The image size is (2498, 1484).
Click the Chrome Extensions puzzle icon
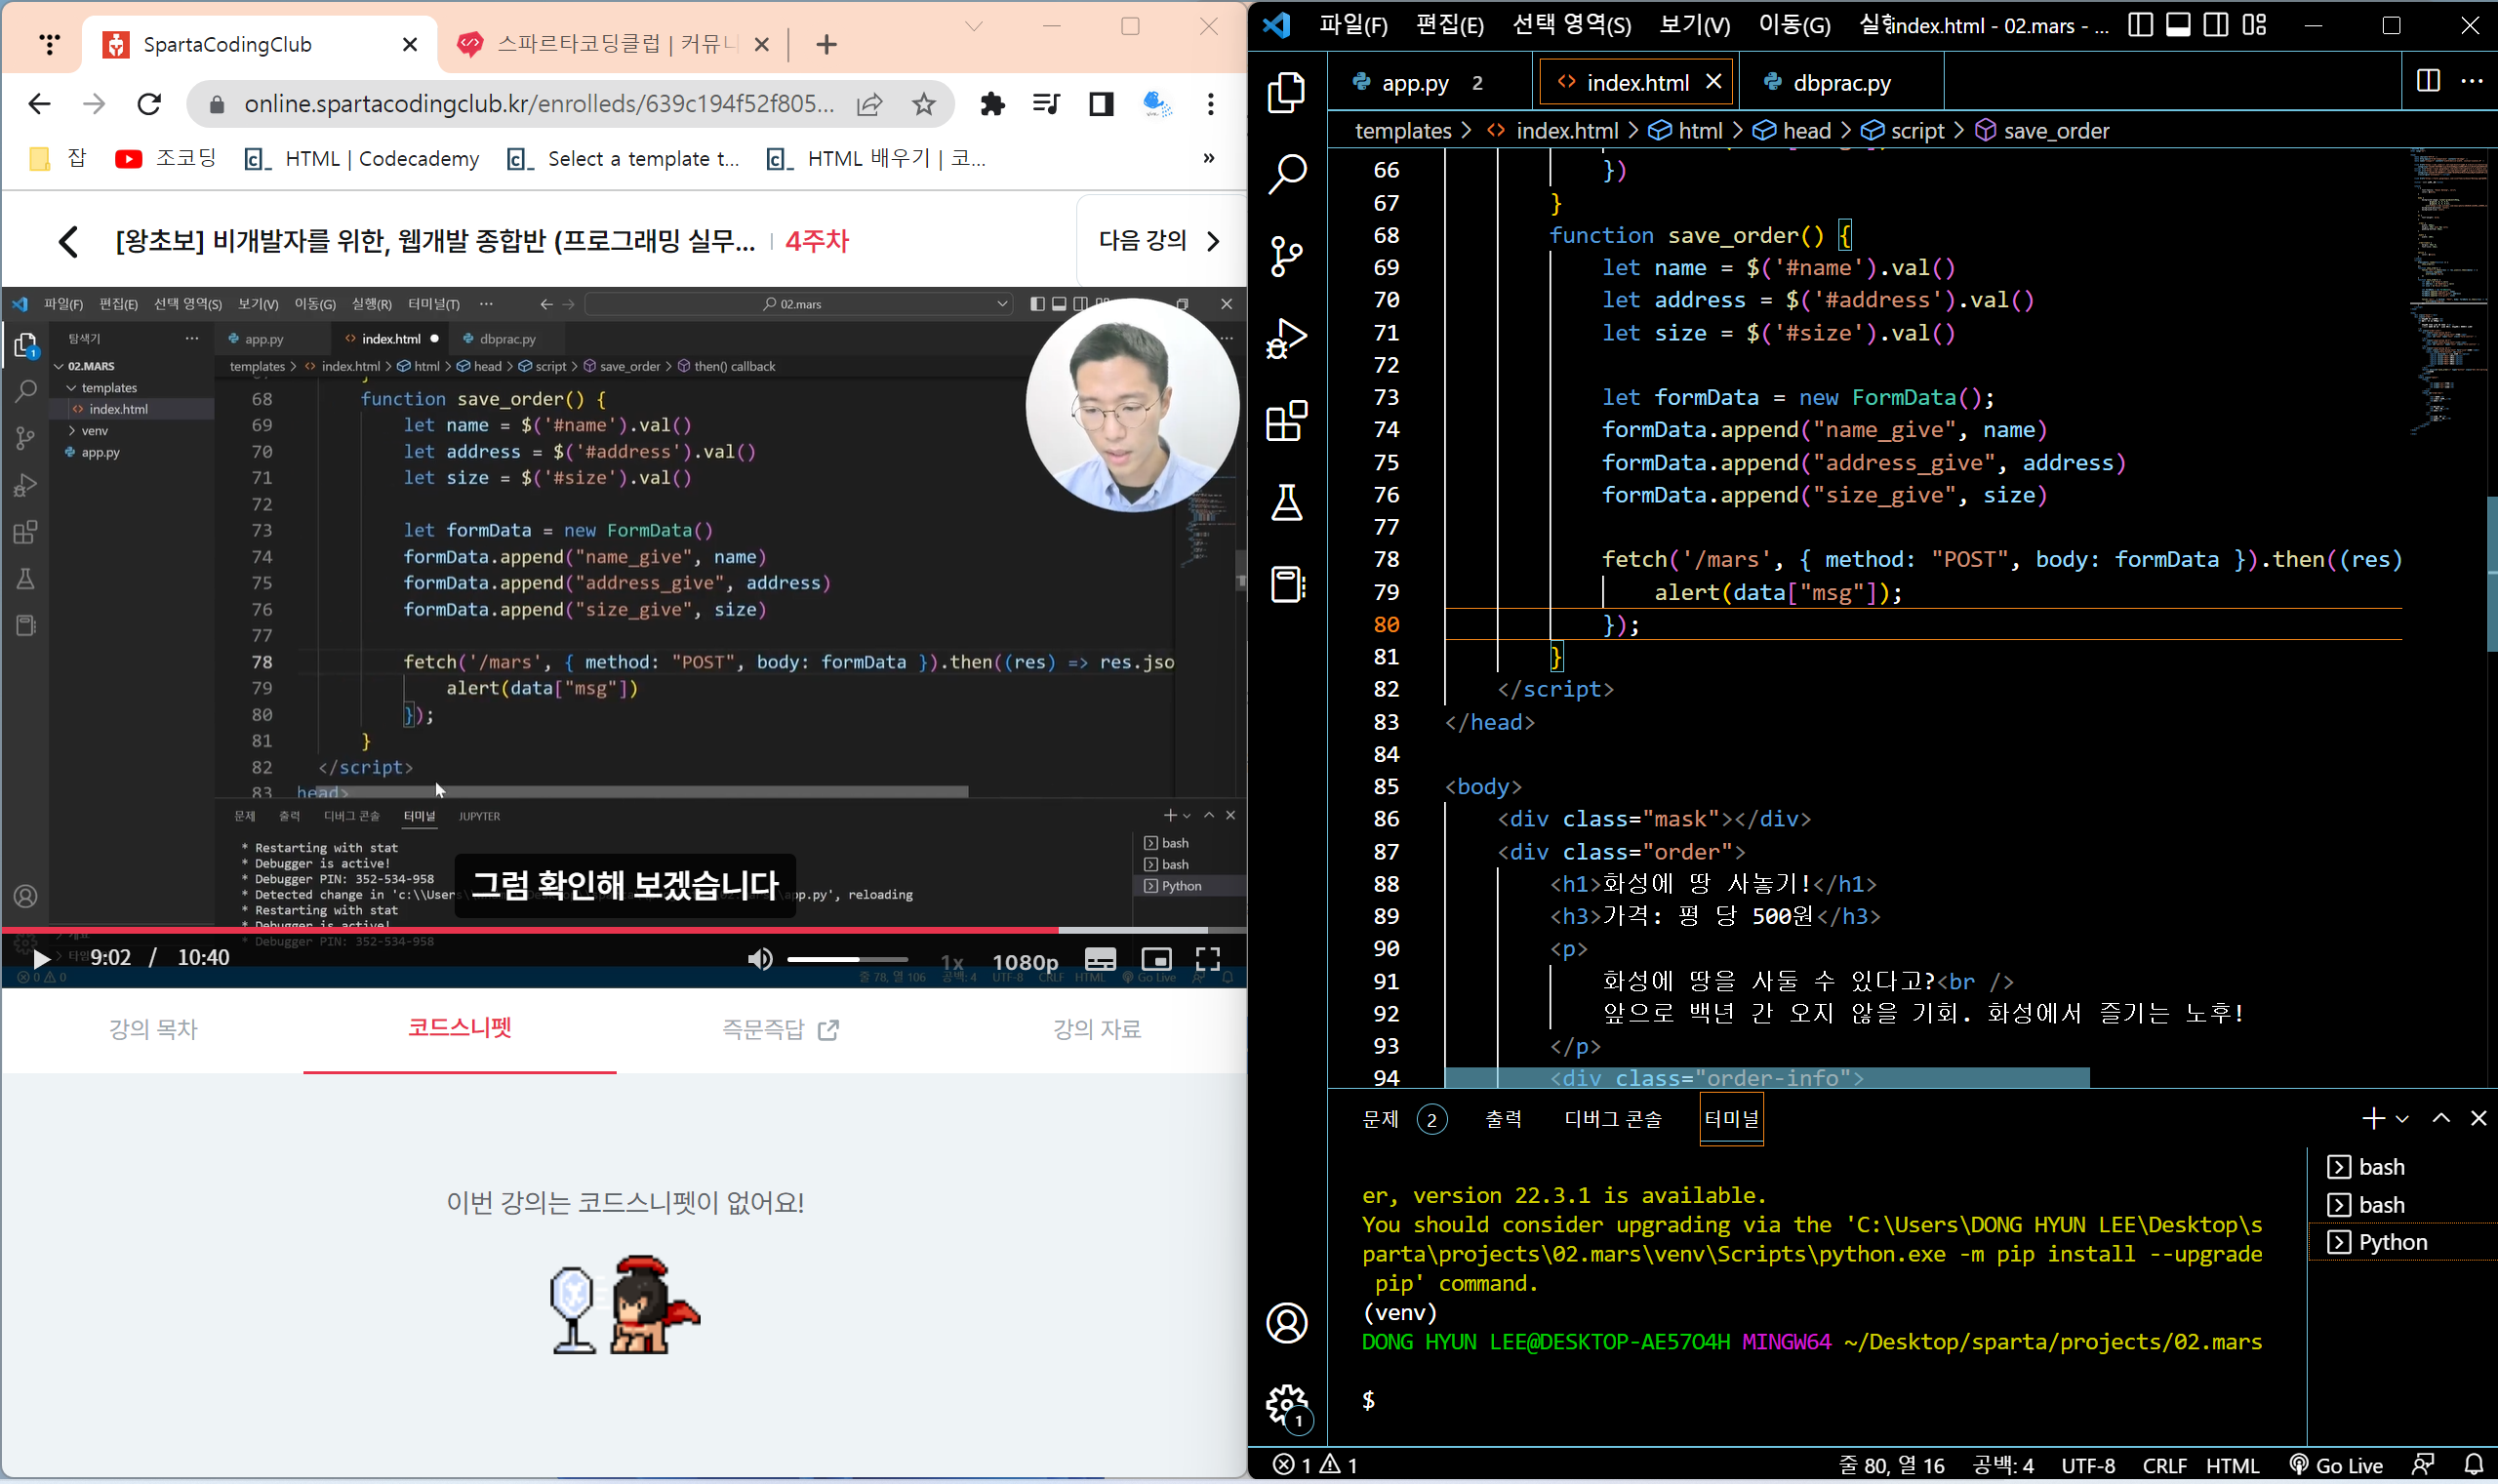pyautogui.click(x=992, y=104)
